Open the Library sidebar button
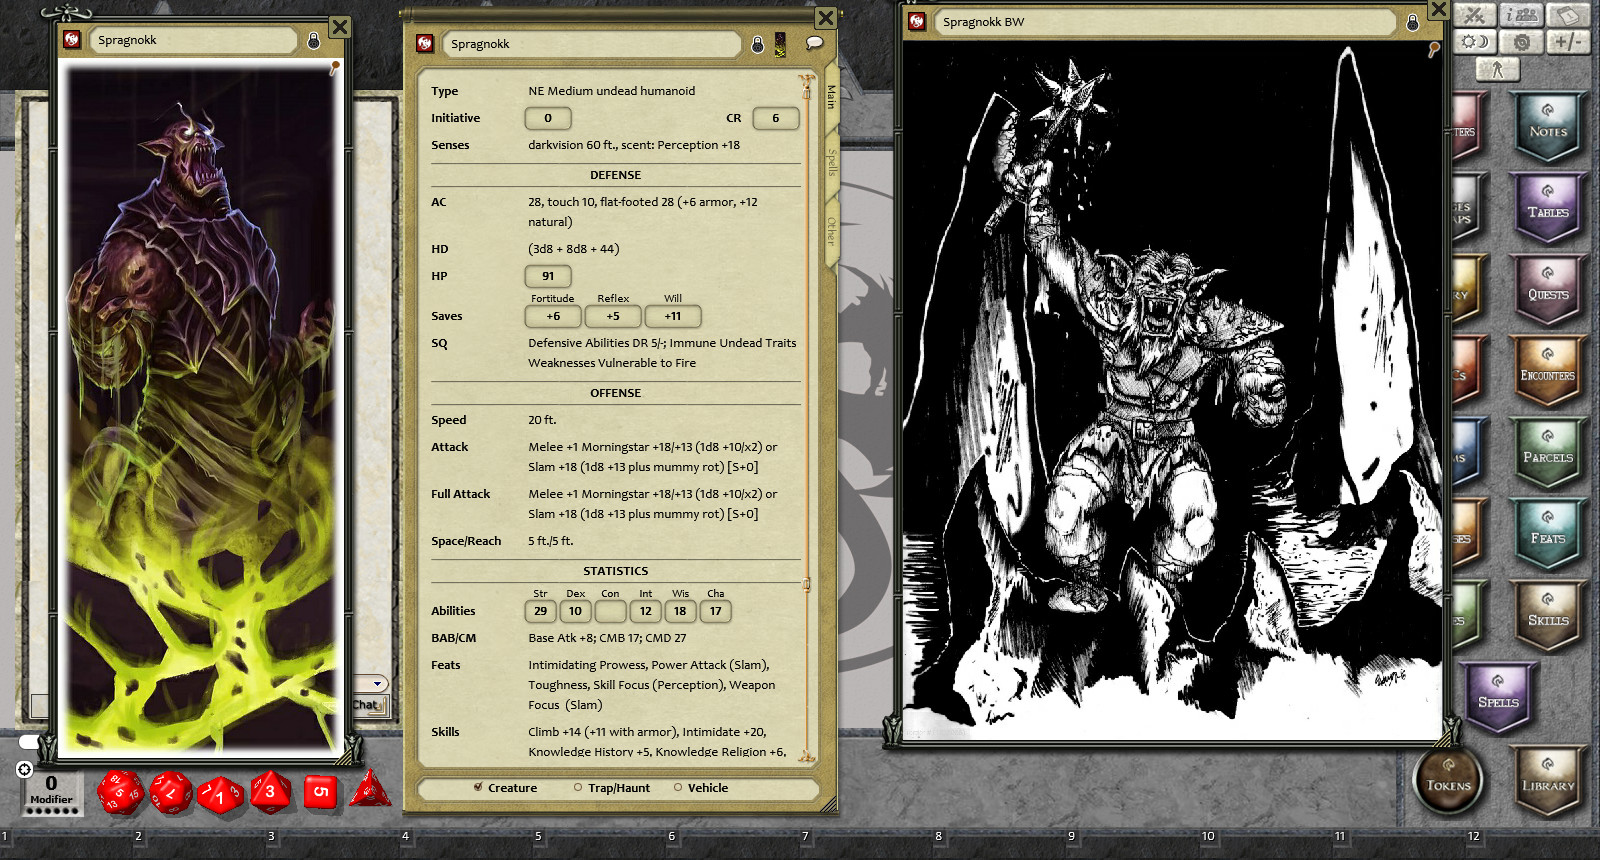This screenshot has height=860, width=1600. [1547, 782]
